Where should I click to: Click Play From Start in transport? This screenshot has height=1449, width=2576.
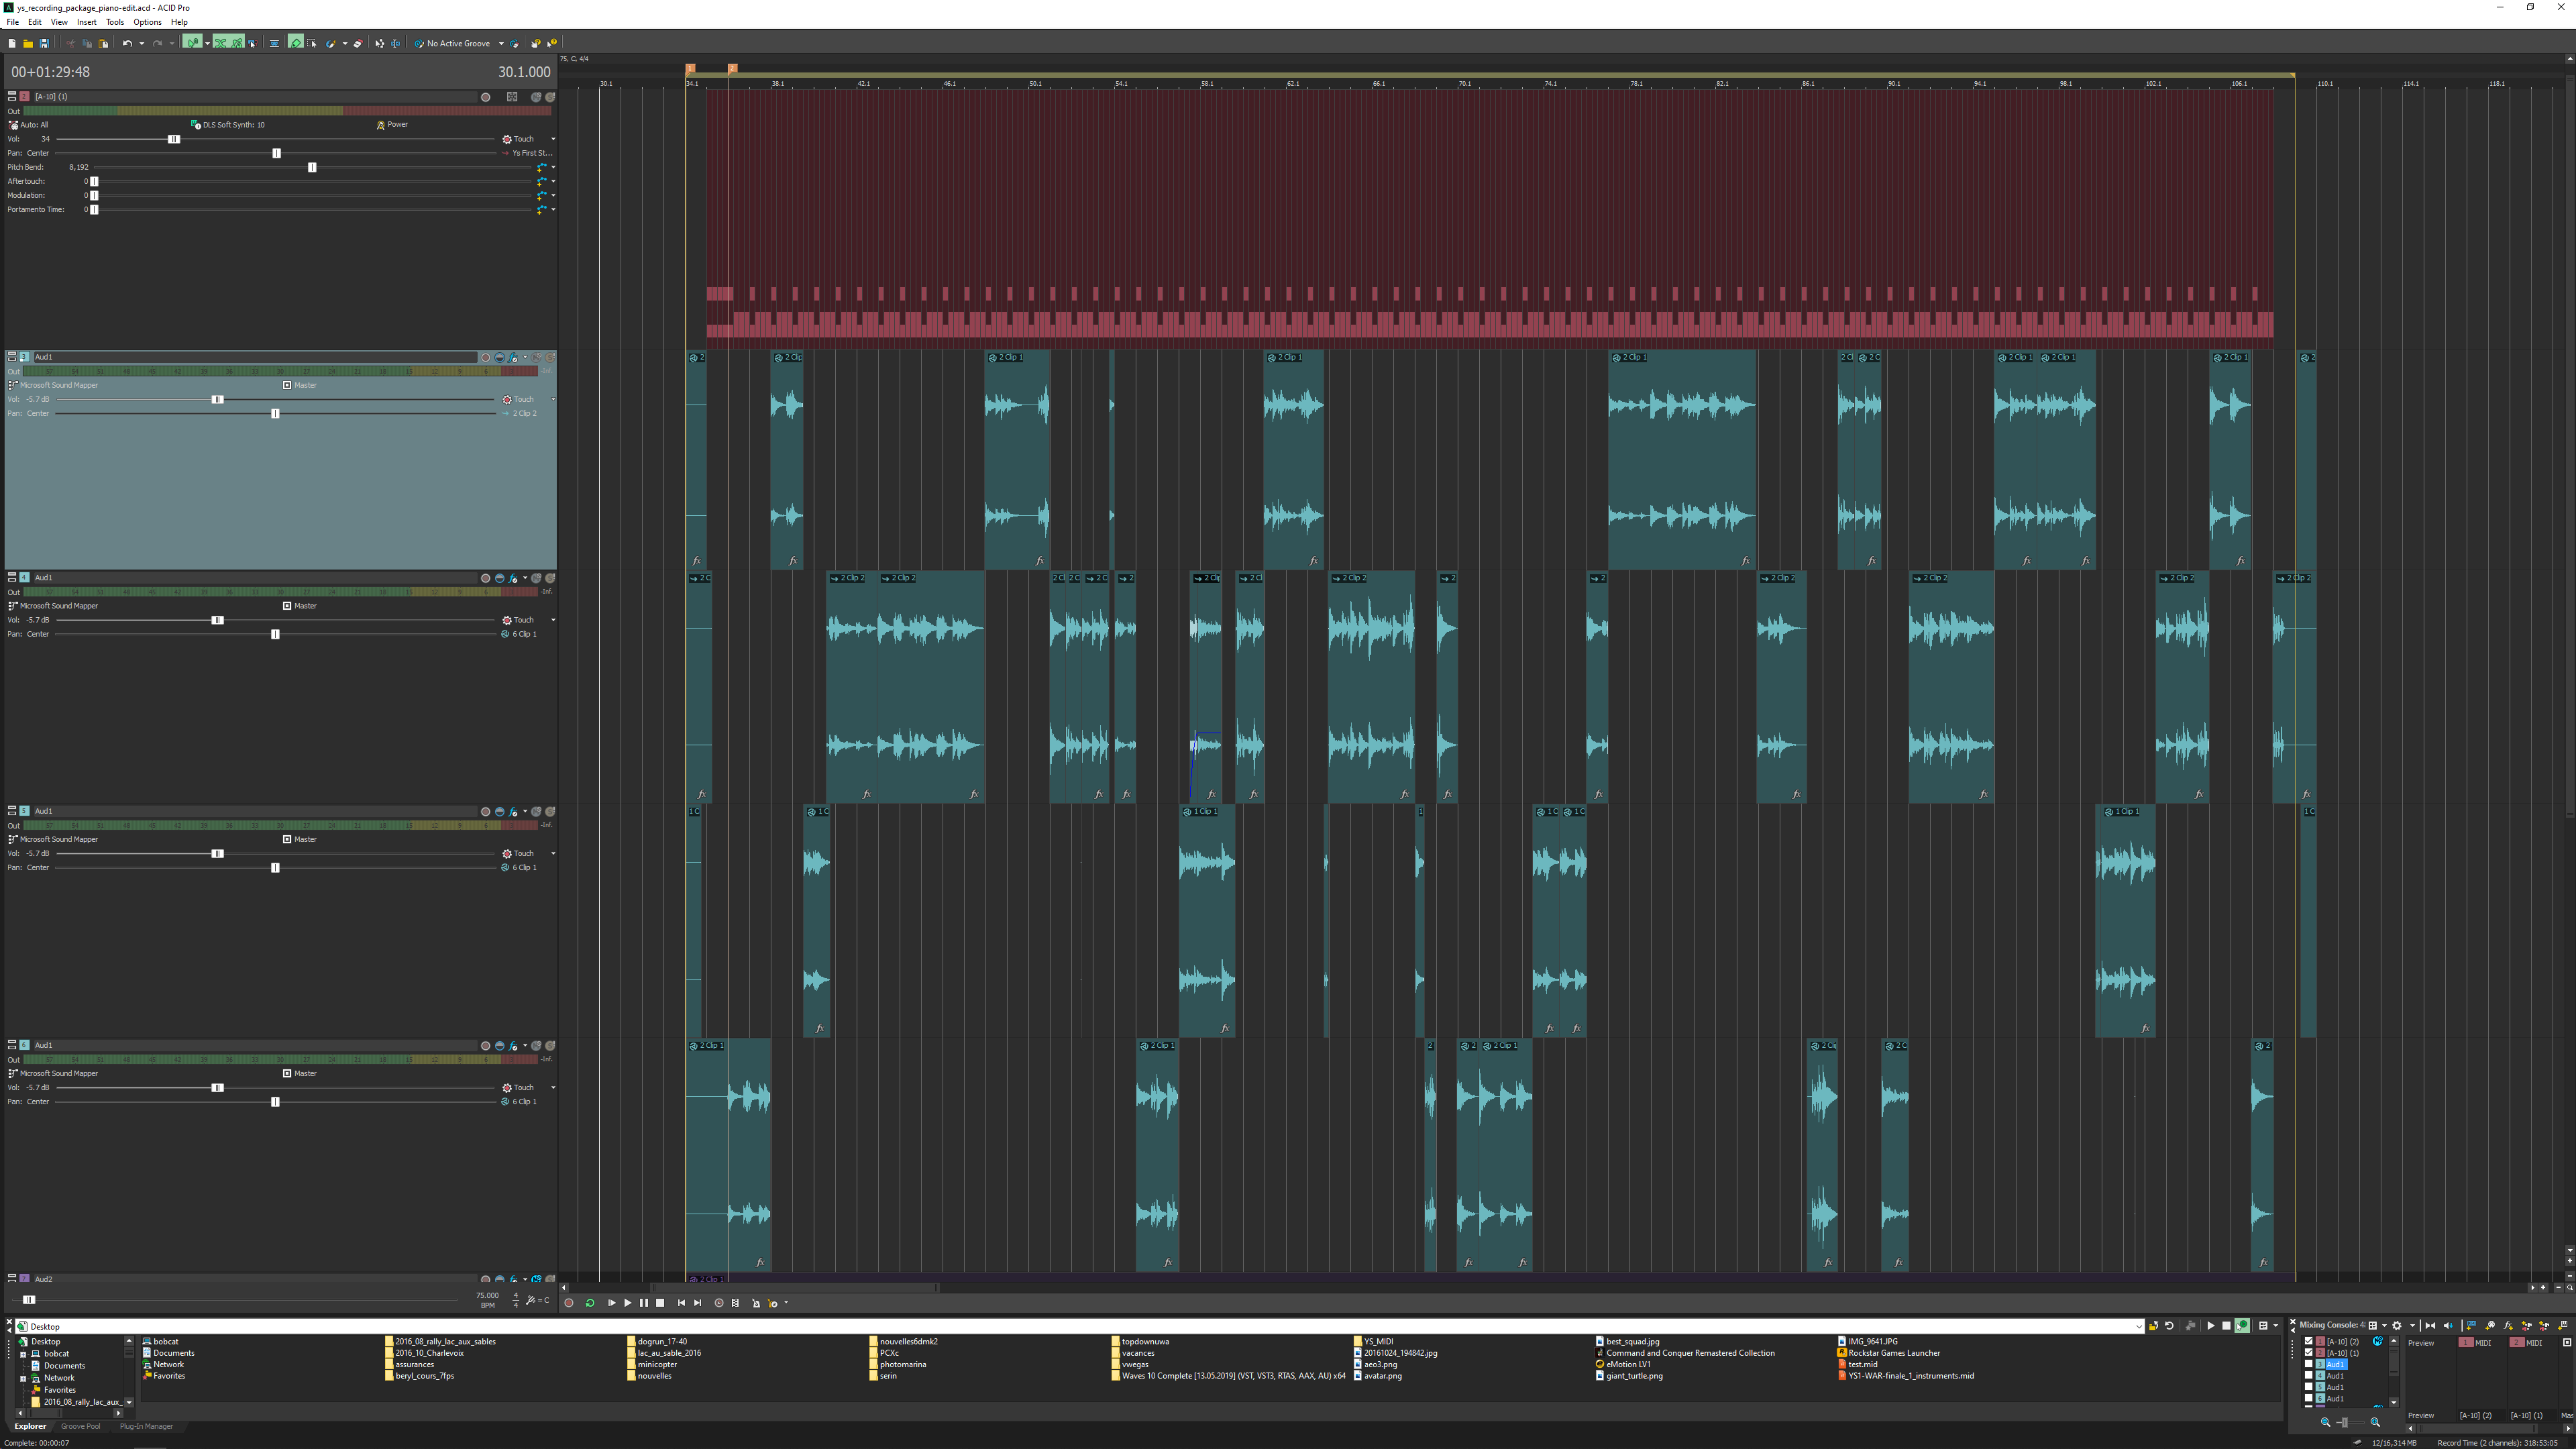[x=612, y=1303]
